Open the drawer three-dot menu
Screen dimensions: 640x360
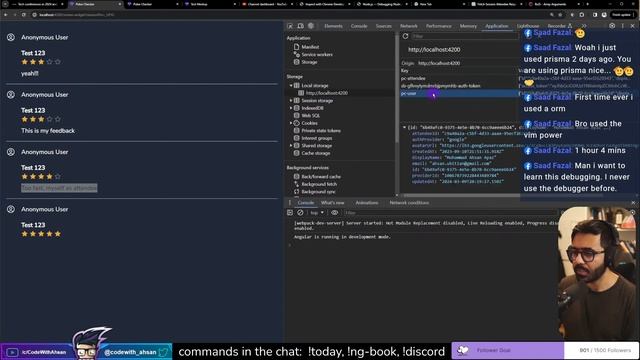click(x=290, y=202)
